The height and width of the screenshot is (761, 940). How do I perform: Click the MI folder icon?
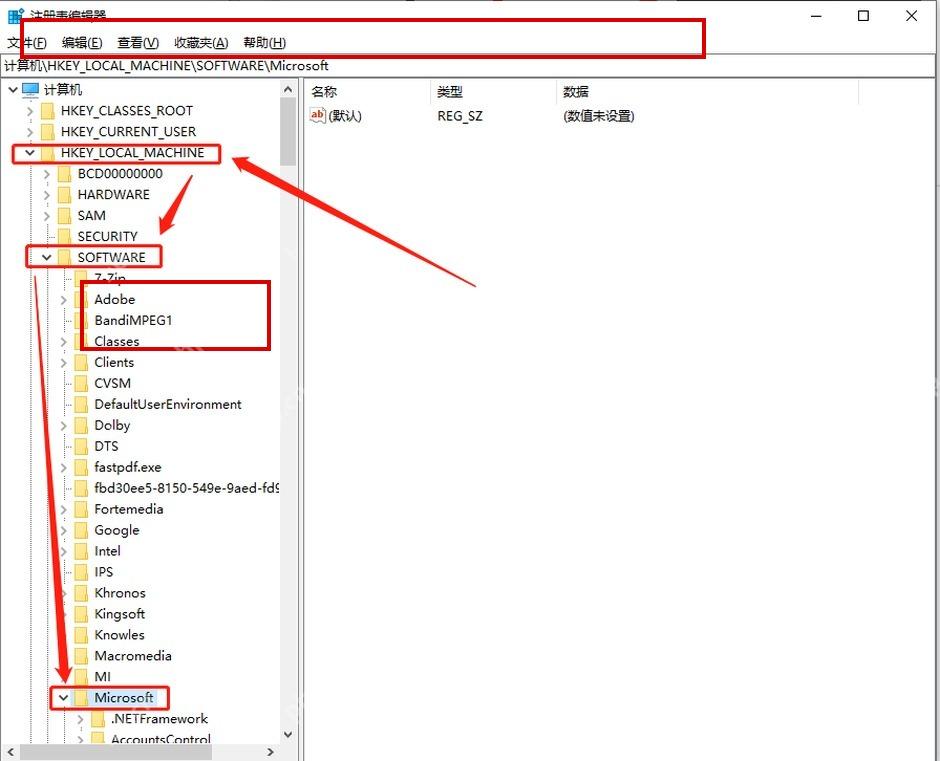(81, 677)
